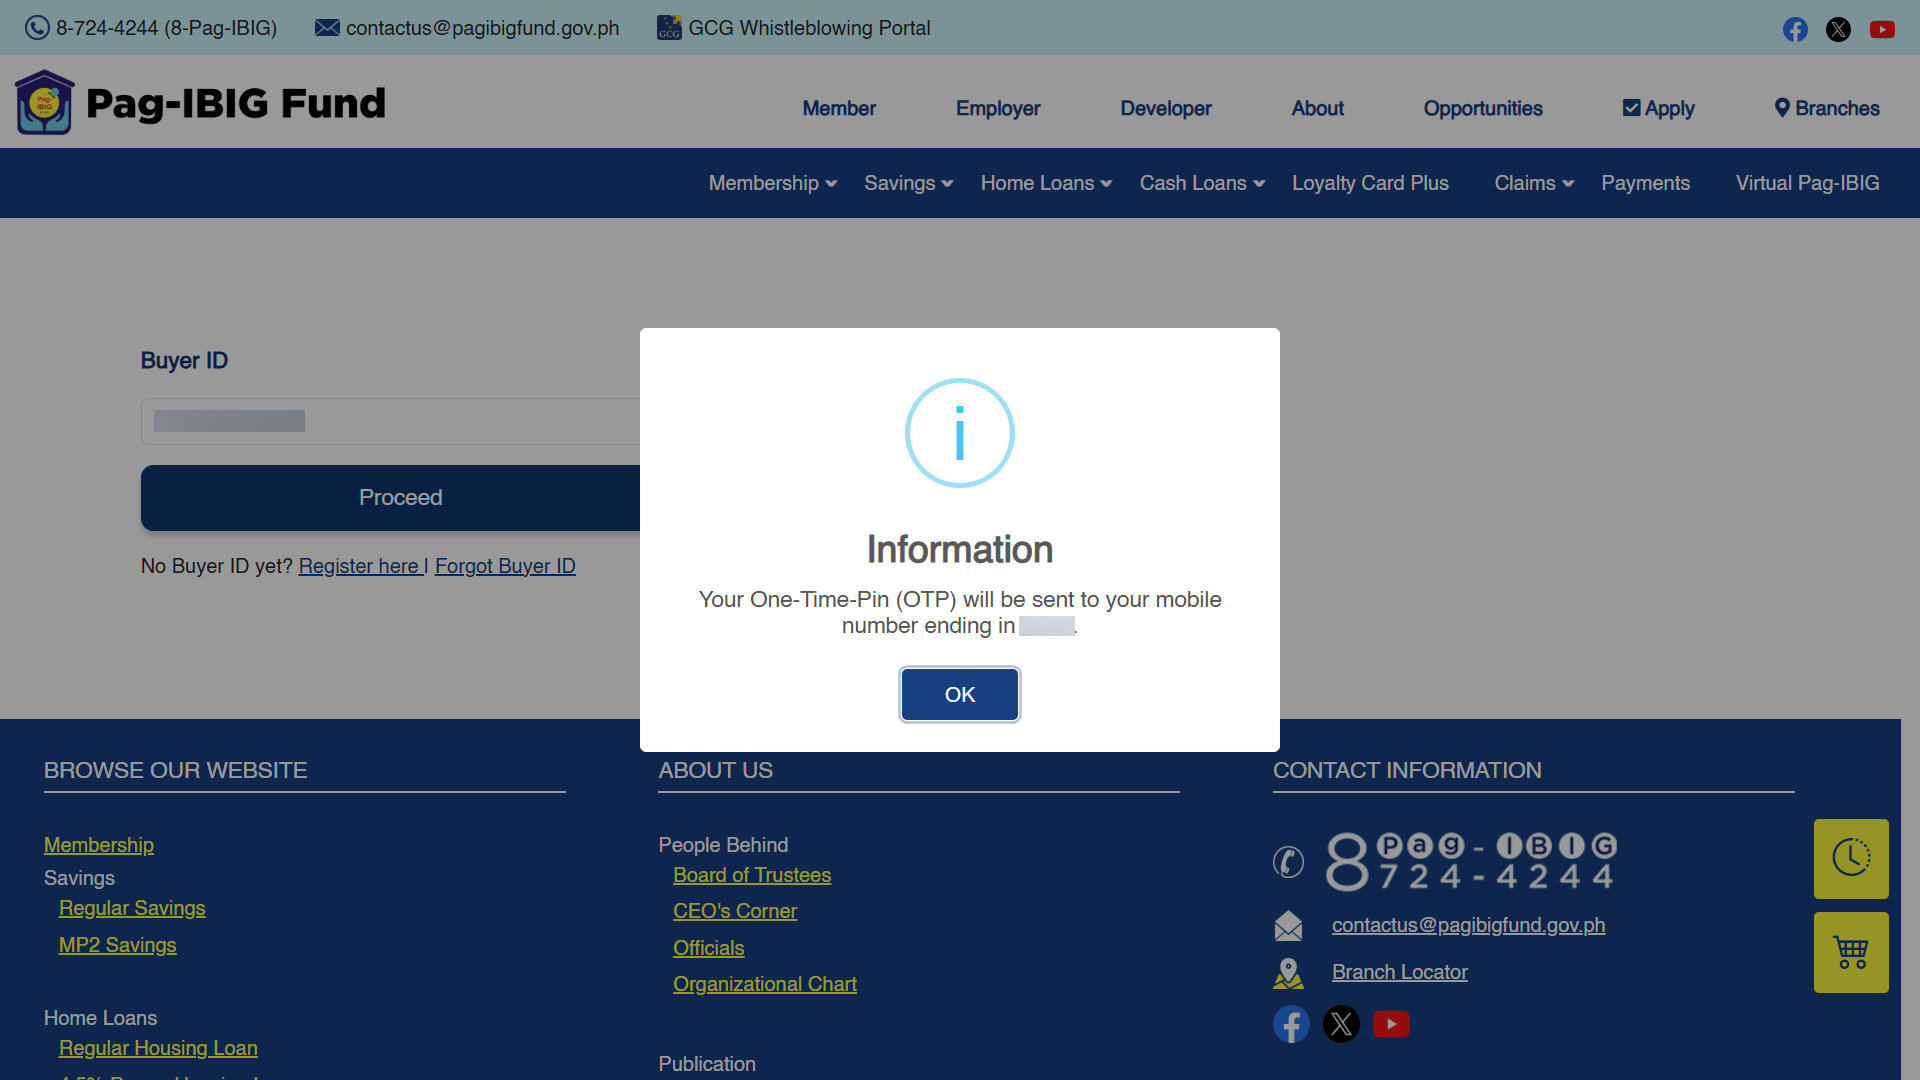This screenshot has width=1920, height=1080.
Task: Click the Apply text in the header
Action: click(x=1670, y=108)
